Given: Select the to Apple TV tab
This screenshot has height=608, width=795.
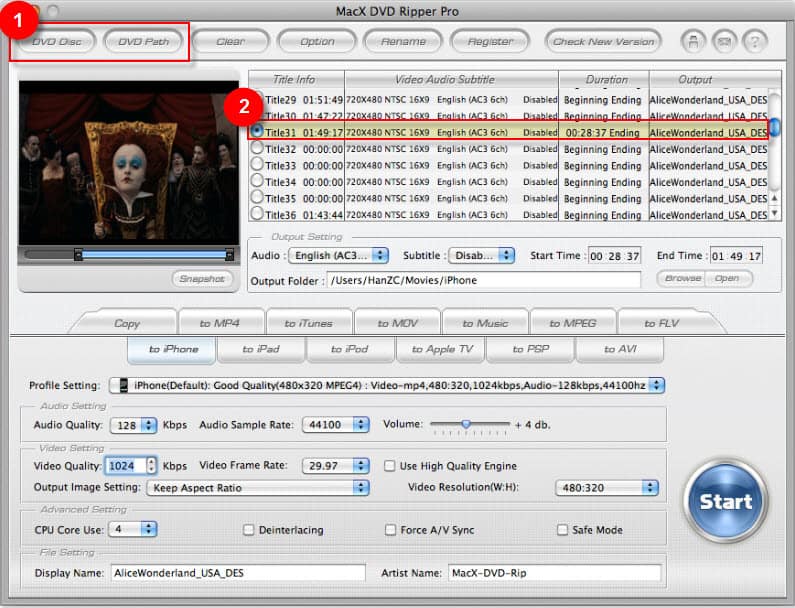Looking at the screenshot, I should click(442, 349).
